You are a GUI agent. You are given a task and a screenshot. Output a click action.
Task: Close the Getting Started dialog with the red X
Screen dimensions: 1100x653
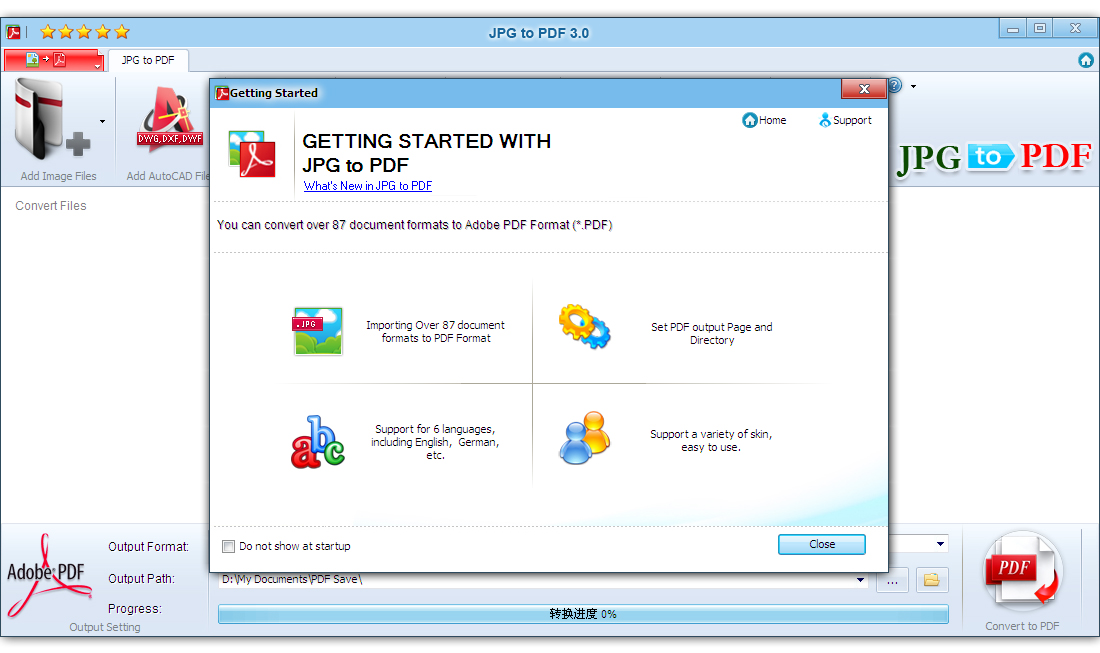coord(864,89)
